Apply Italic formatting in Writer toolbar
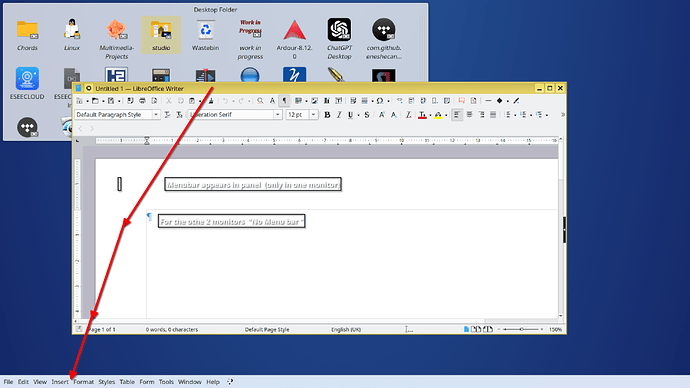This screenshot has height=388, width=690. point(339,115)
